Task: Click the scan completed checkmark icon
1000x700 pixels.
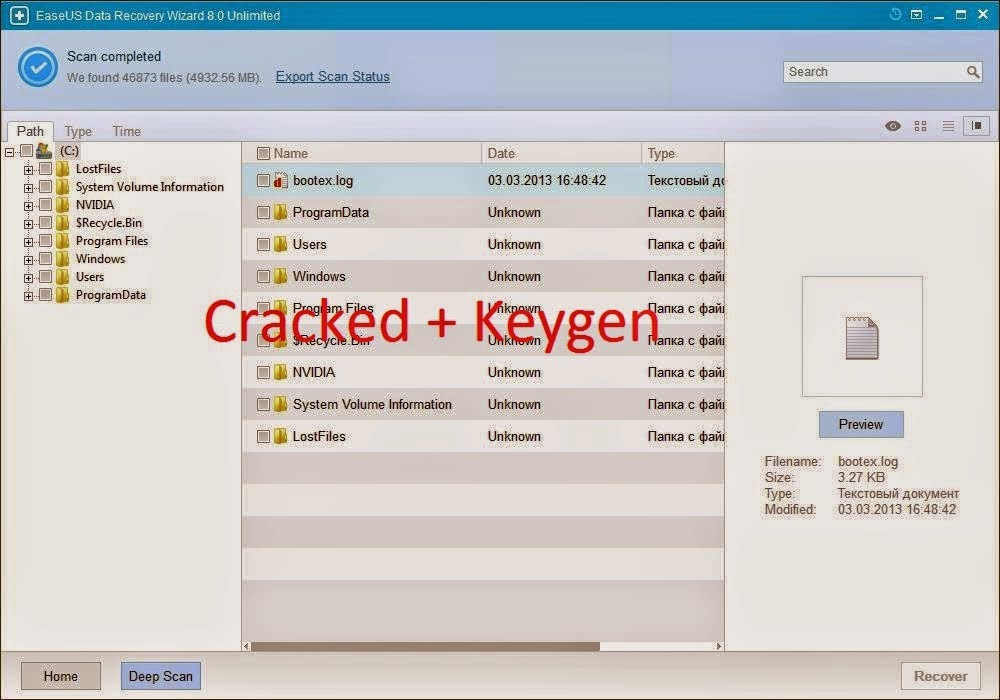Action: [x=38, y=67]
